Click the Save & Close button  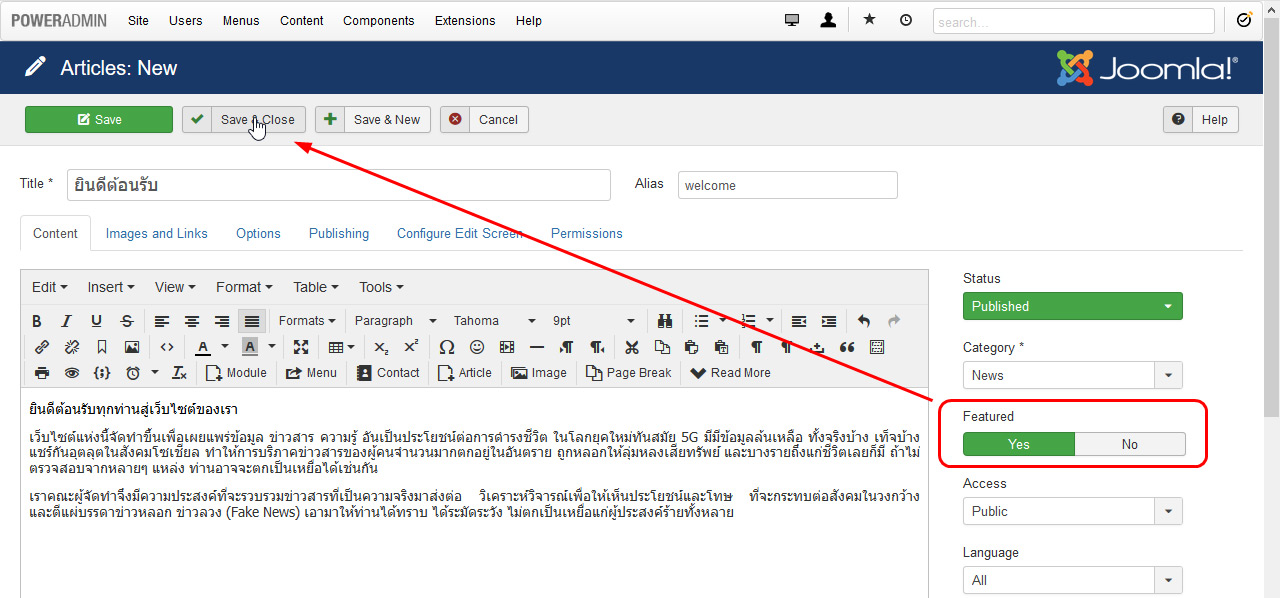click(x=243, y=119)
